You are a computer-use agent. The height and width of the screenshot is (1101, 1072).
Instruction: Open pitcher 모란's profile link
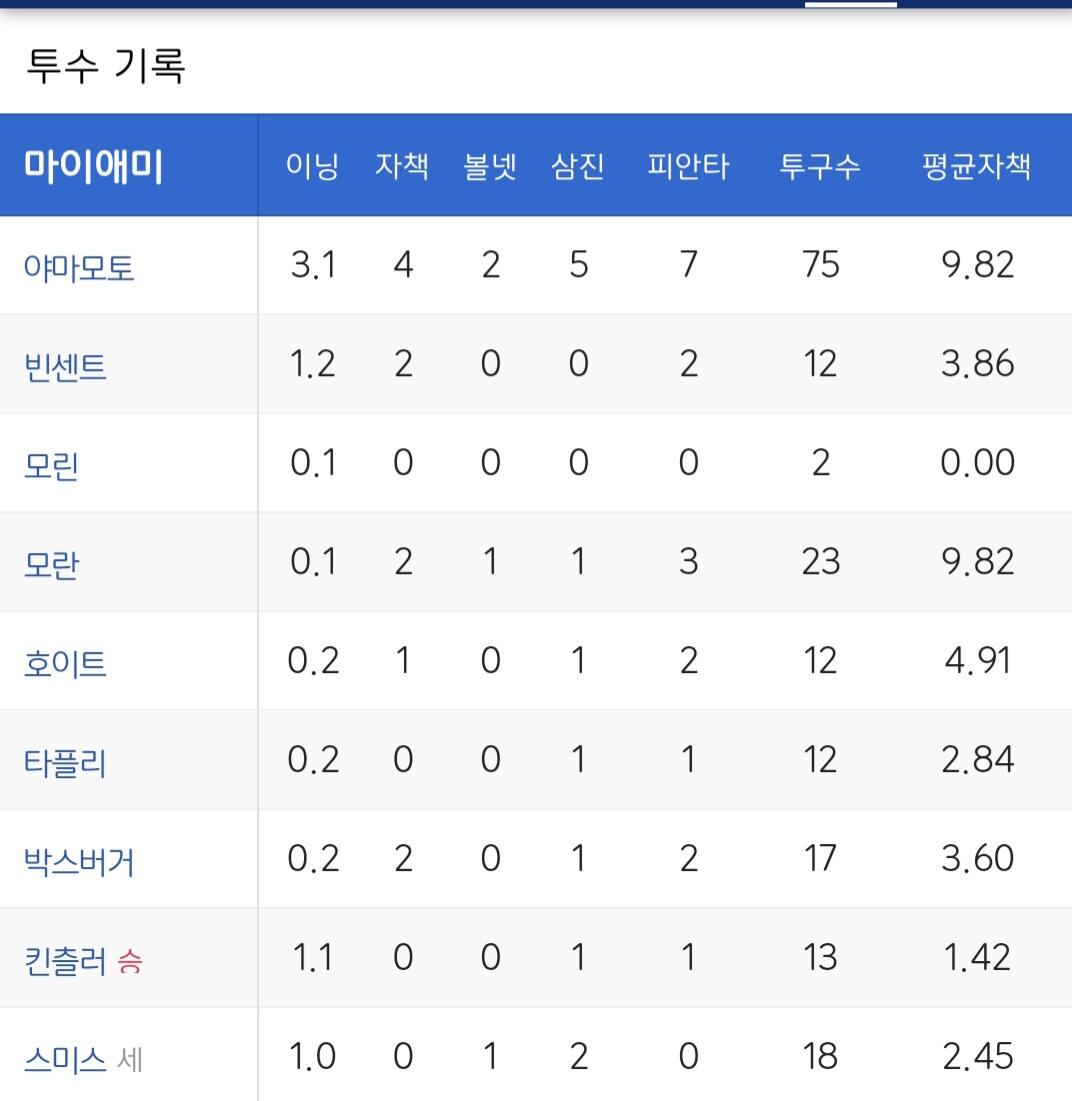tap(51, 565)
